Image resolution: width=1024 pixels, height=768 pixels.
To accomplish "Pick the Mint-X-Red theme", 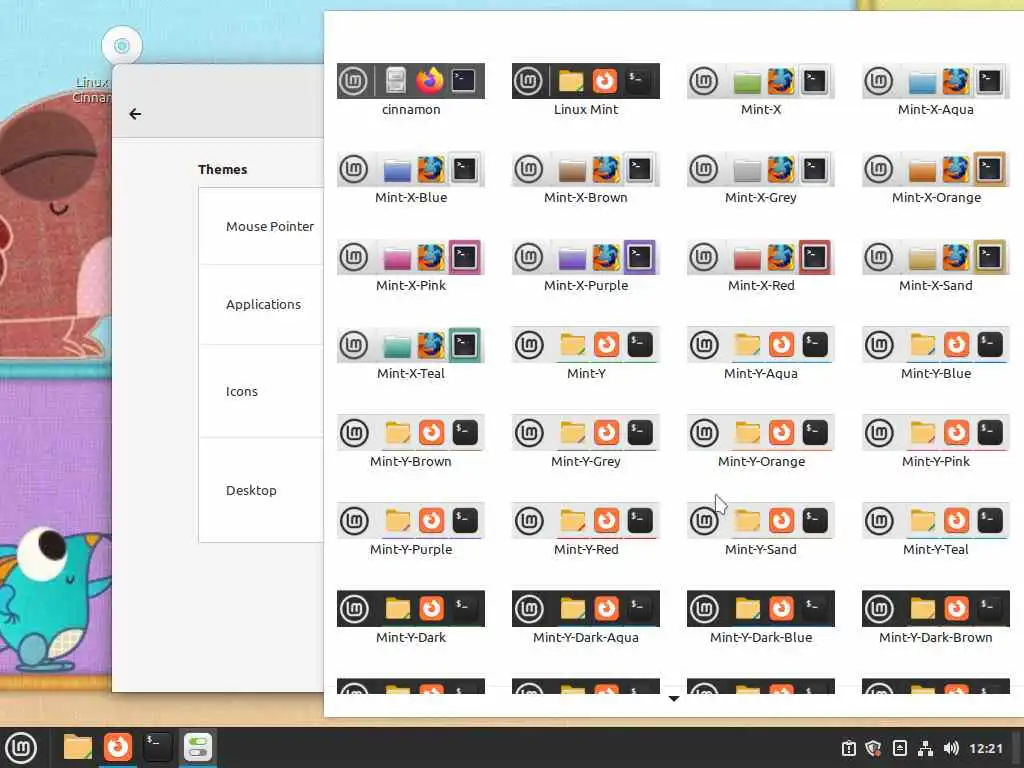I will pyautogui.click(x=761, y=266).
